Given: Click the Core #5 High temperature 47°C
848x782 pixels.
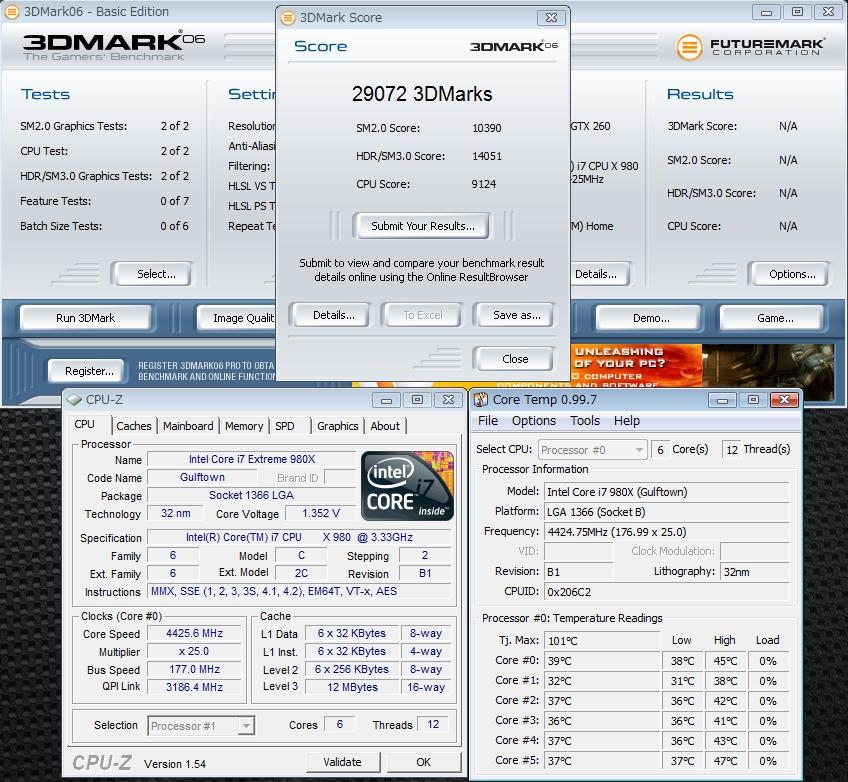Looking at the screenshot, I should (725, 761).
